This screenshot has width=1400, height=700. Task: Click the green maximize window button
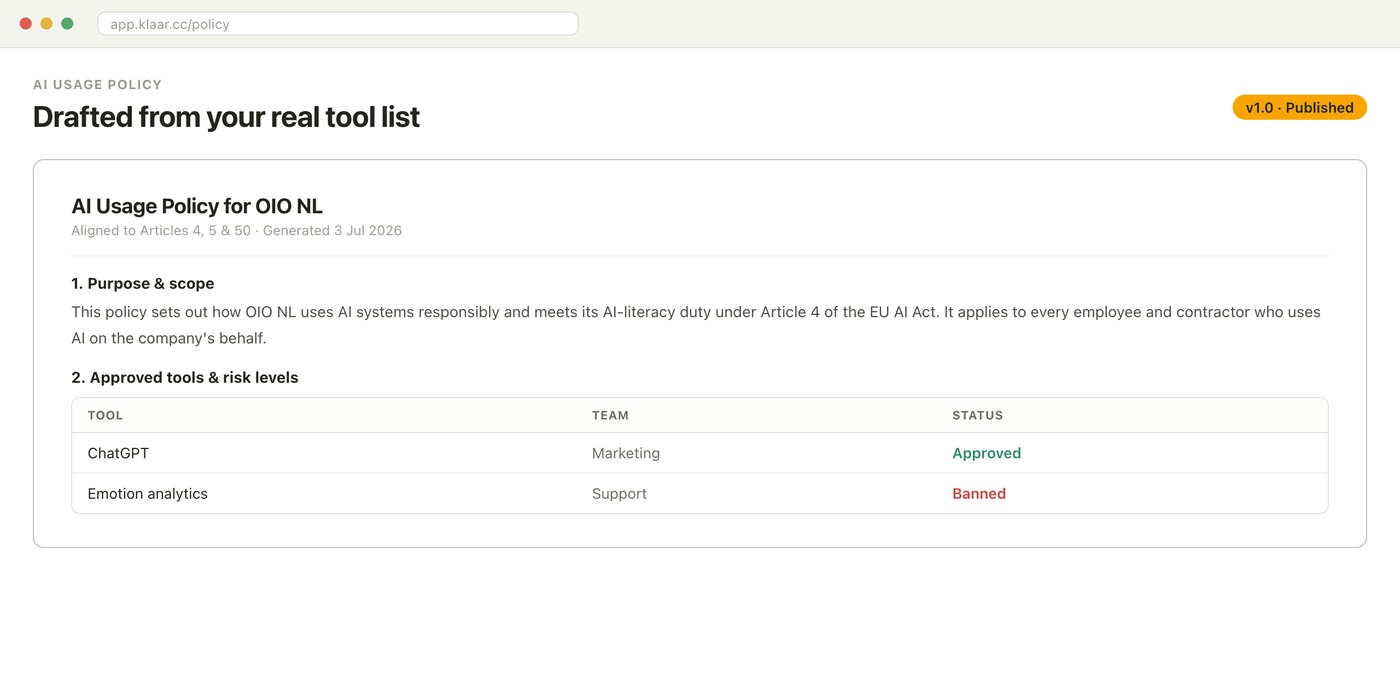[x=67, y=23]
